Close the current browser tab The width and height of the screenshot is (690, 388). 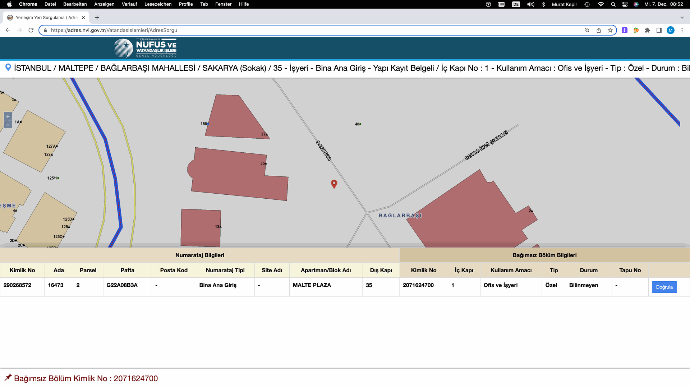point(83,18)
